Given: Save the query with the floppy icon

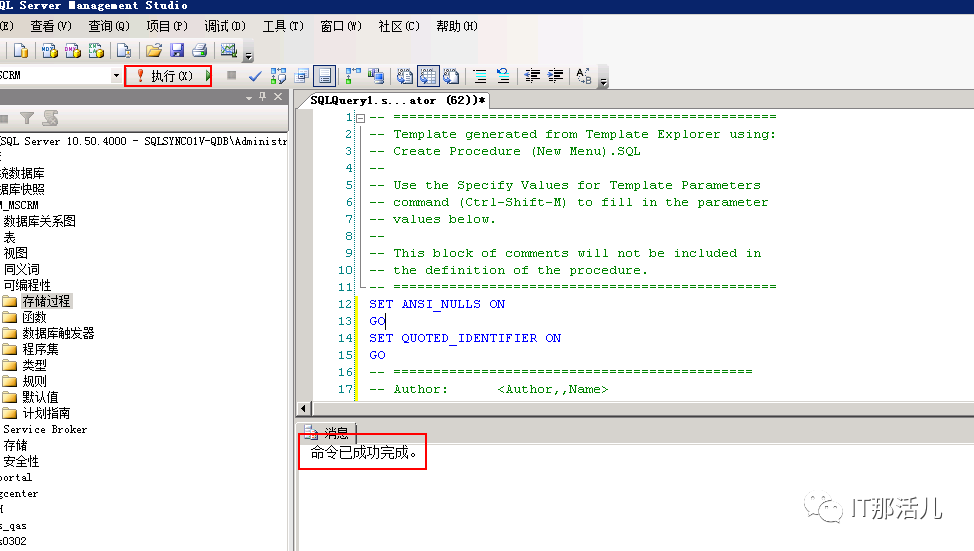Looking at the screenshot, I should [x=177, y=50].
